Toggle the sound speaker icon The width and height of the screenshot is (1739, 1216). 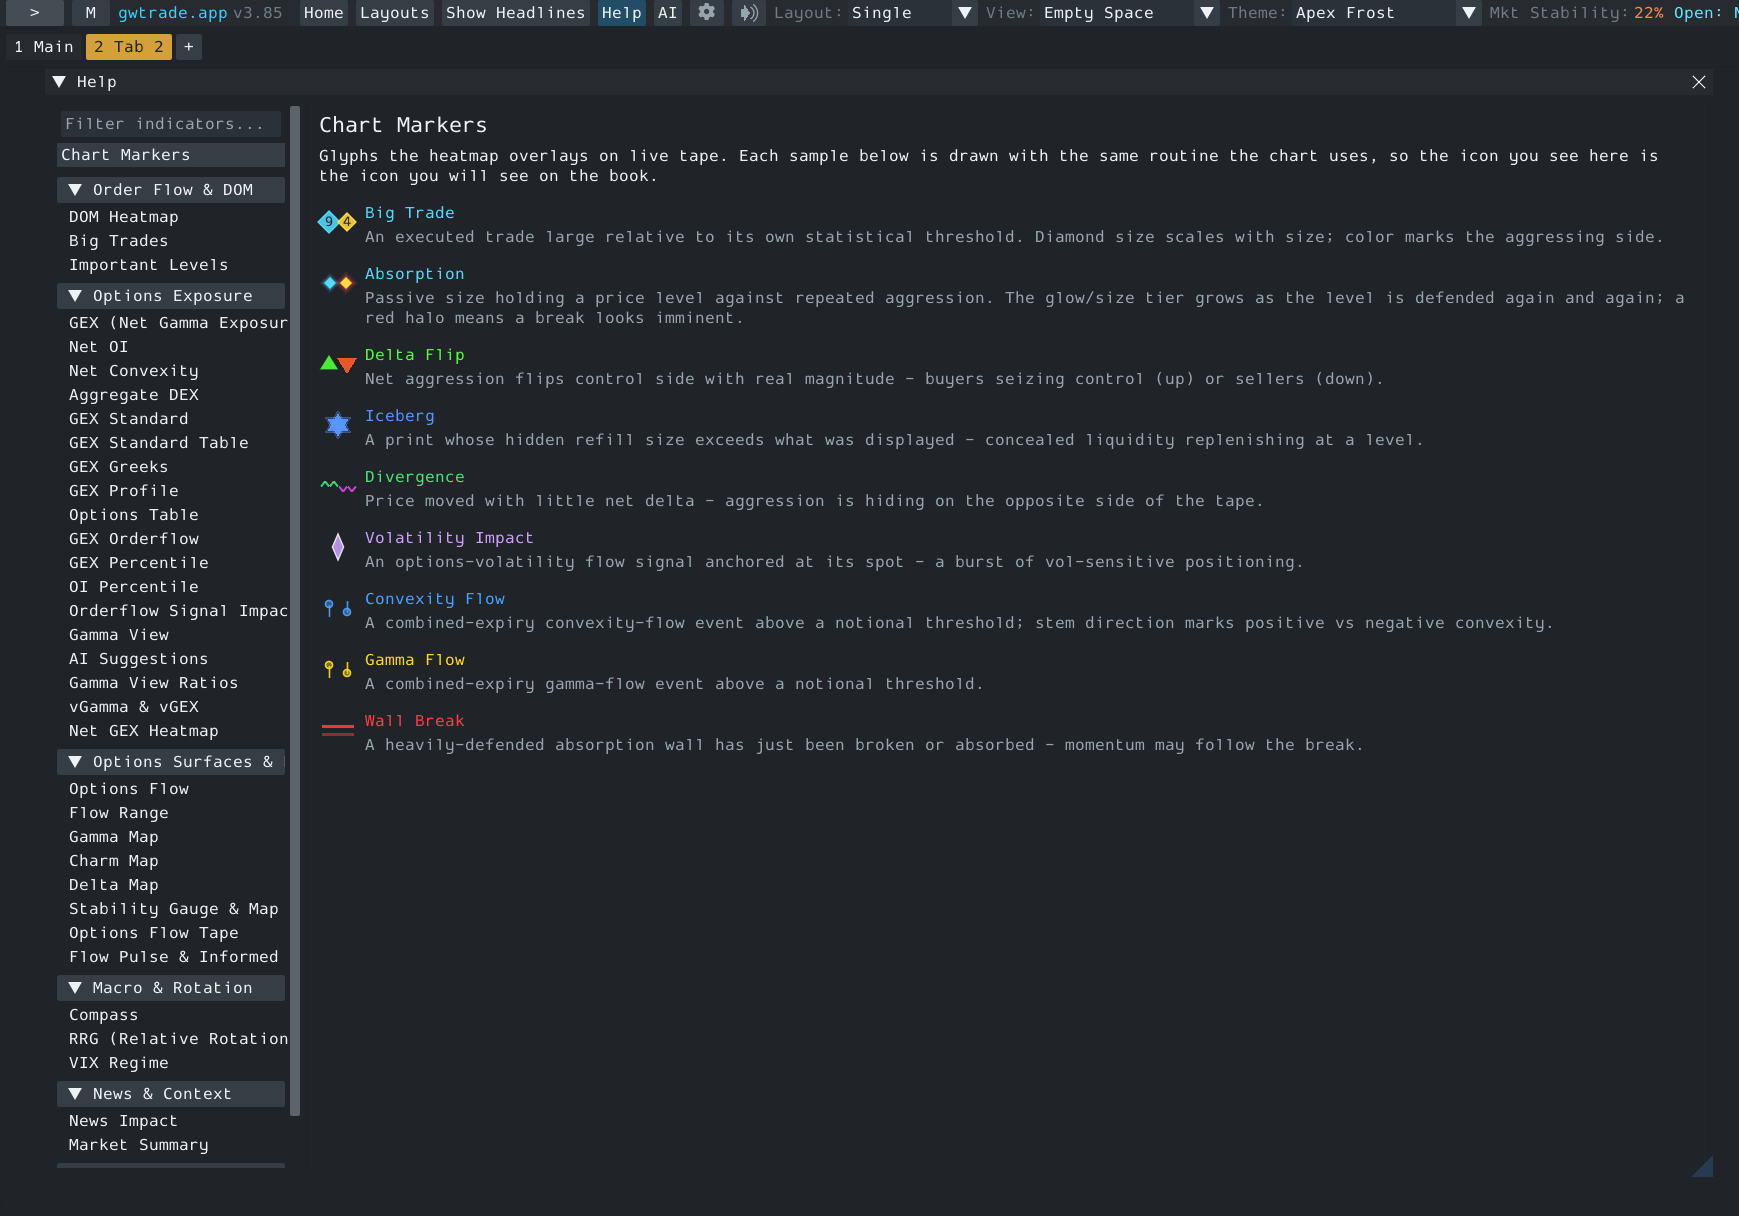[x=748, y=13]
